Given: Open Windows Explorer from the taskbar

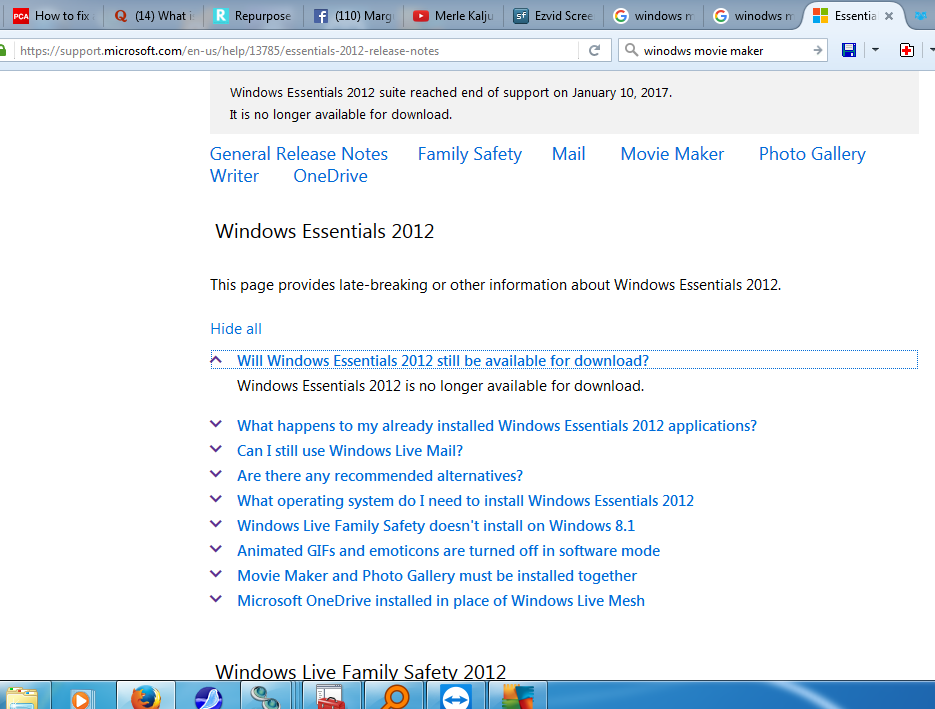Looking at the screenshot, I should coord(21,698).
